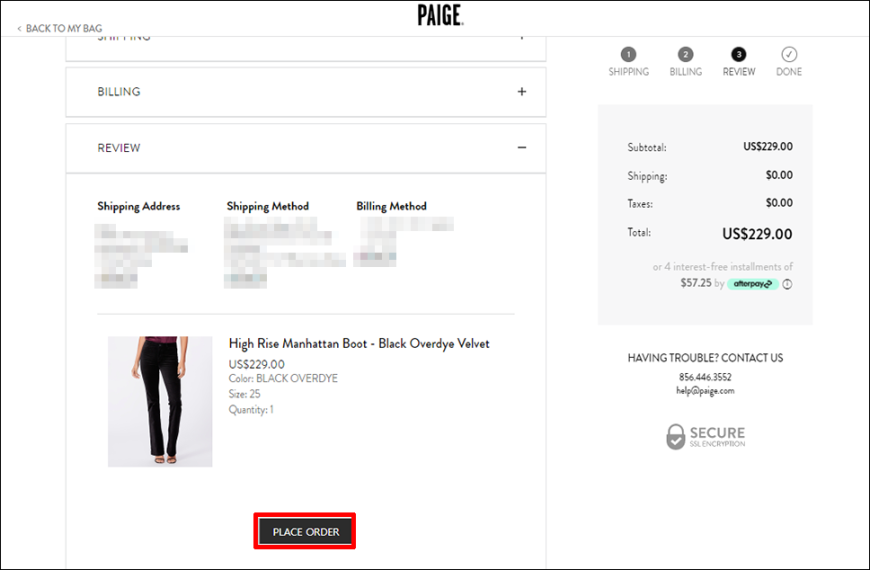Screen dimensions: 870x570
Task: Click the Secure SSL Encryption lock badge
Action: 705,437
